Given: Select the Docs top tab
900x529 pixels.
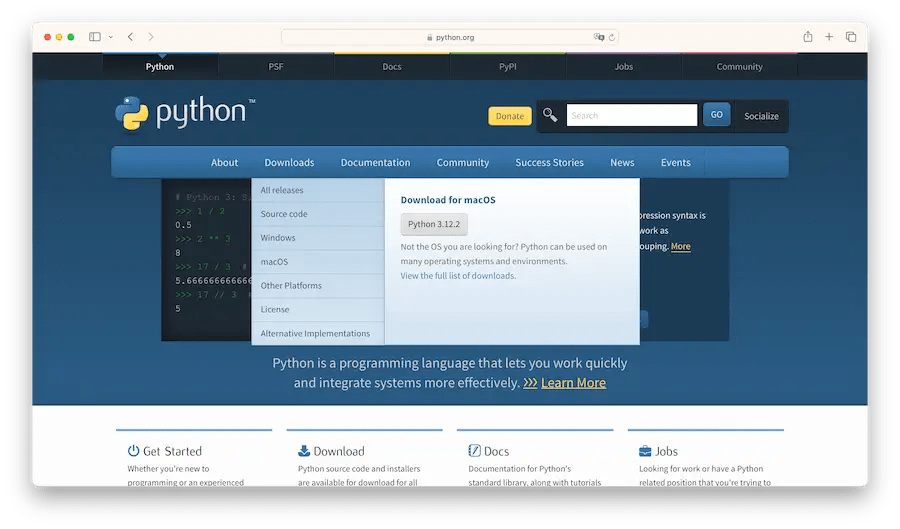Looking at the screenshot, I should coord(392,67).
